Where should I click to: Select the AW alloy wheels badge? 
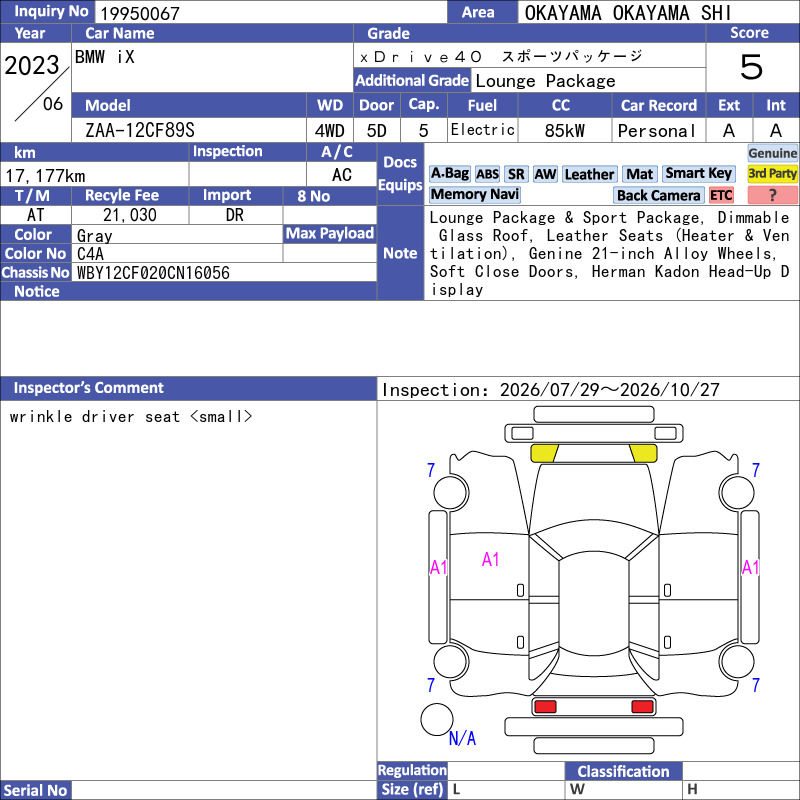545,174
